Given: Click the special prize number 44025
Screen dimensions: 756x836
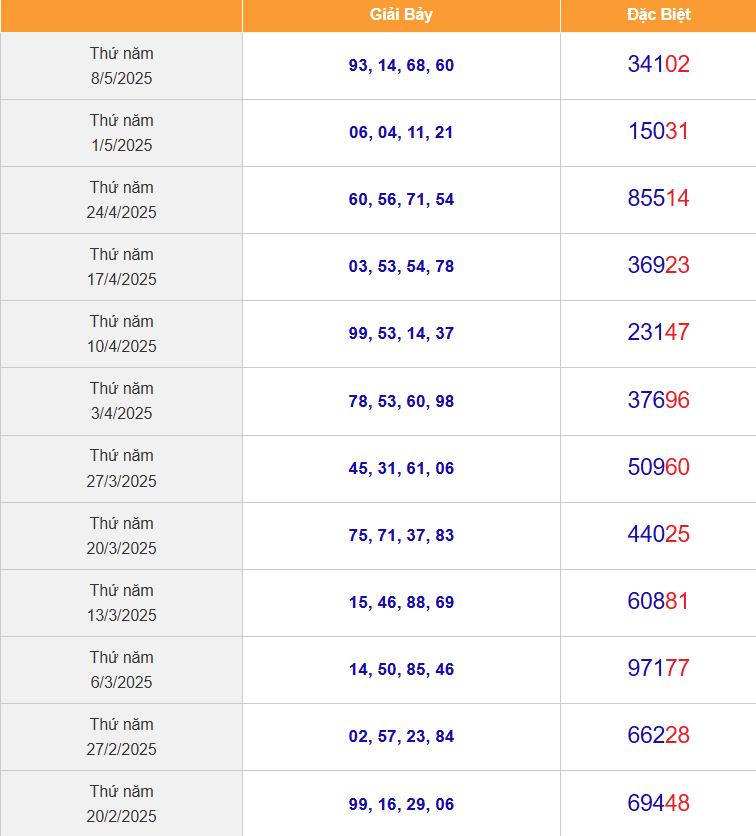Looking at the screenshot, I should click(x=658, y=534).
